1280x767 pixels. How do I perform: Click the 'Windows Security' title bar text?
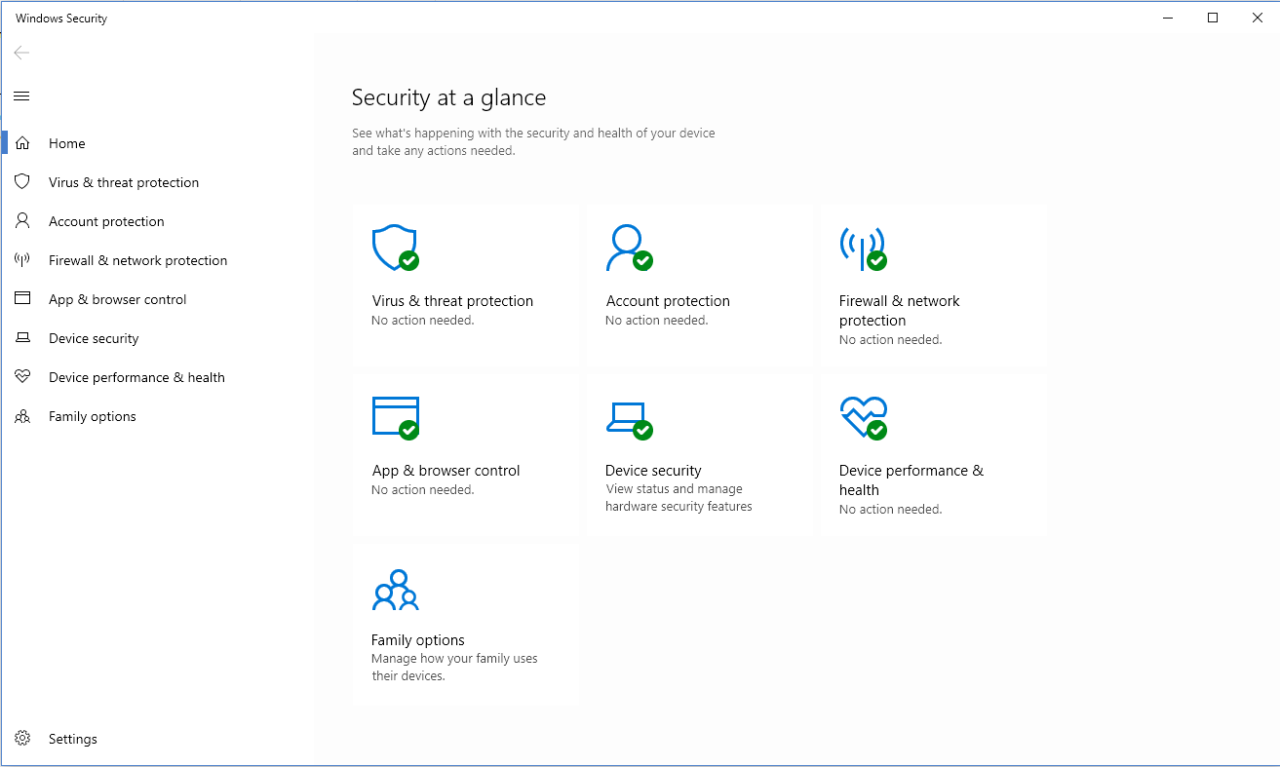[61, 18]
